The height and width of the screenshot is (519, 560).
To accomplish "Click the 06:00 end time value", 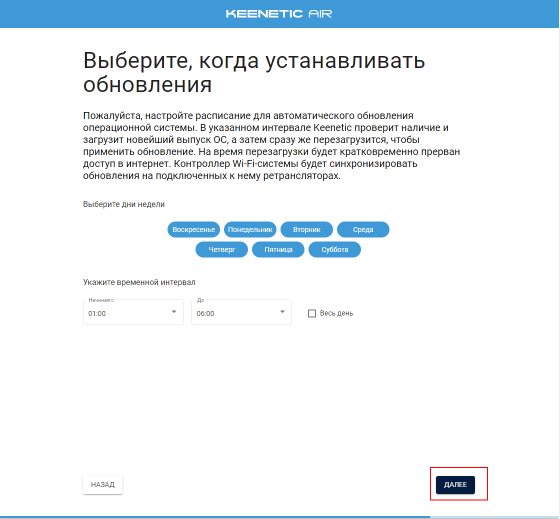I will pos(205,314).
